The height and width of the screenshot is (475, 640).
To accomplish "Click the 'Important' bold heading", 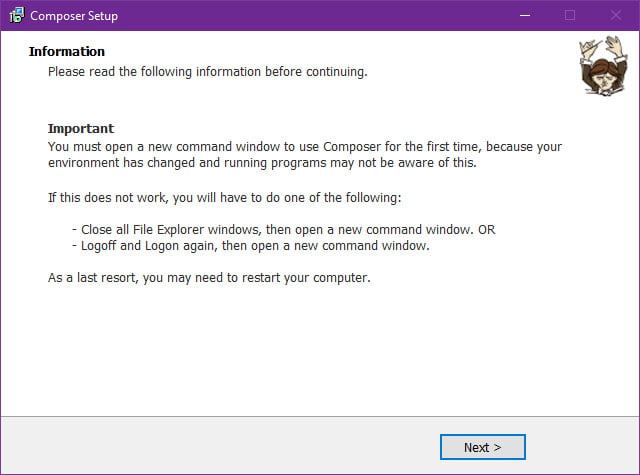I will 81,129.
